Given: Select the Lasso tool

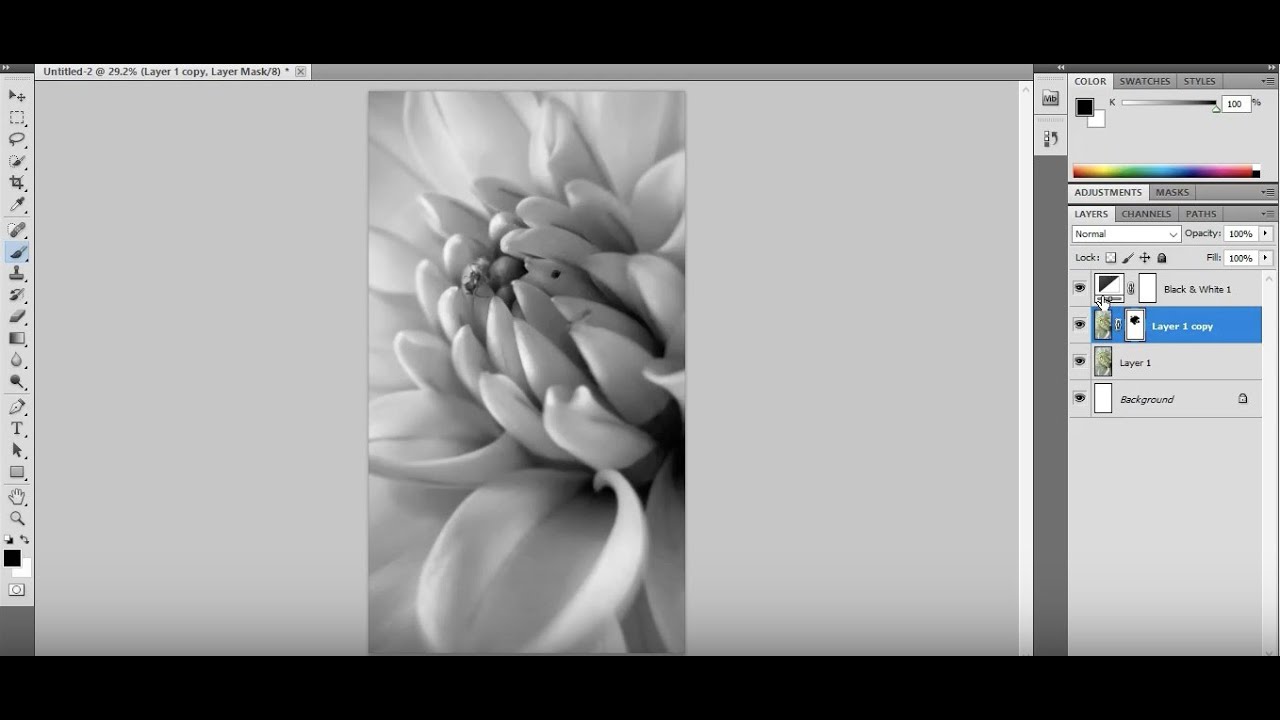Looking at the screenshot, I should [x=17, y=139].
